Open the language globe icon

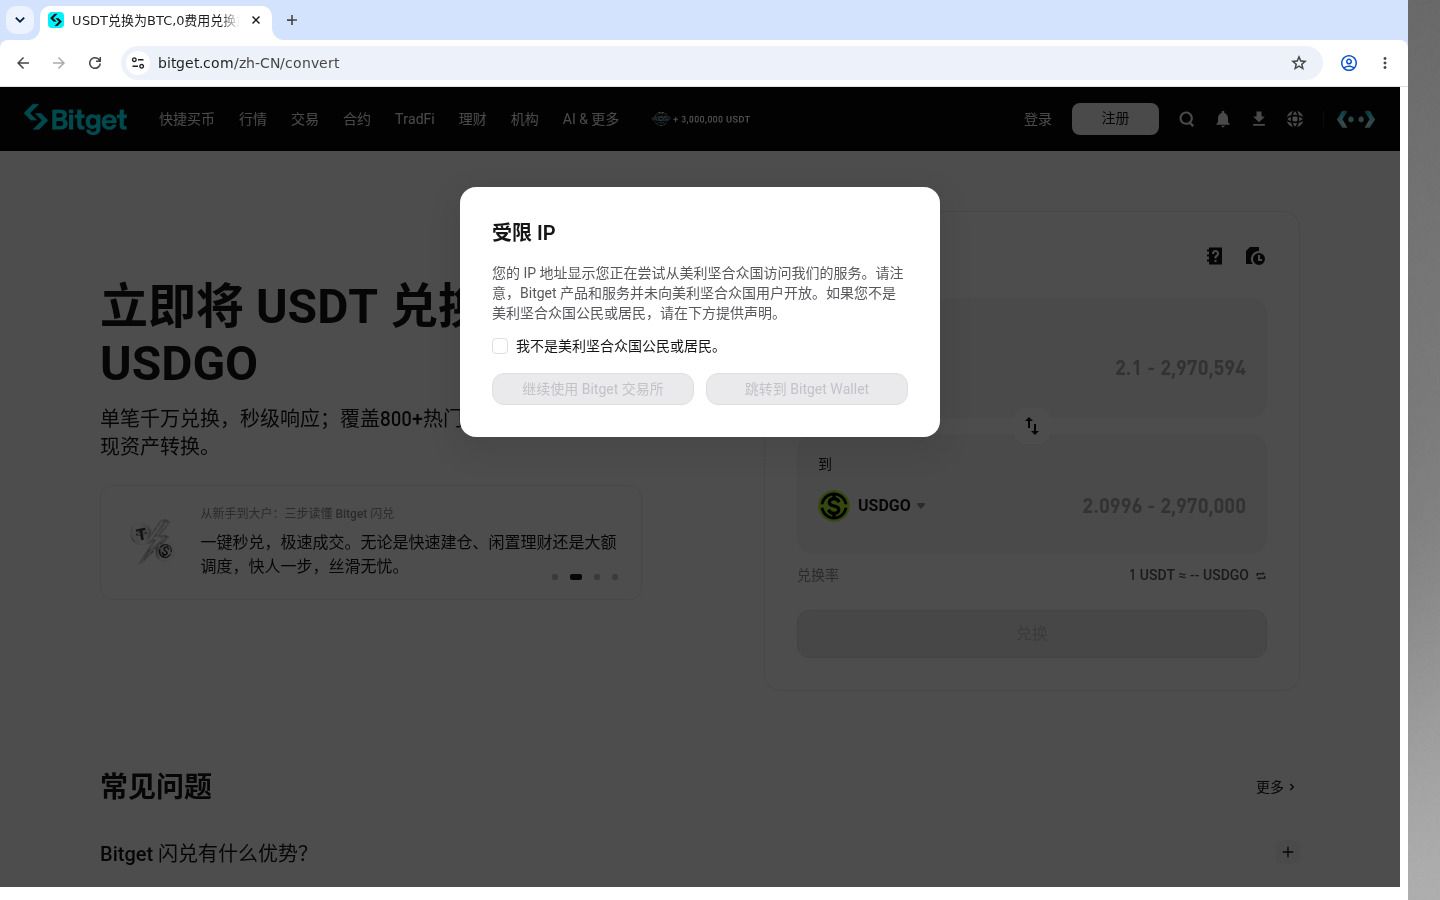pos(1295,119)
